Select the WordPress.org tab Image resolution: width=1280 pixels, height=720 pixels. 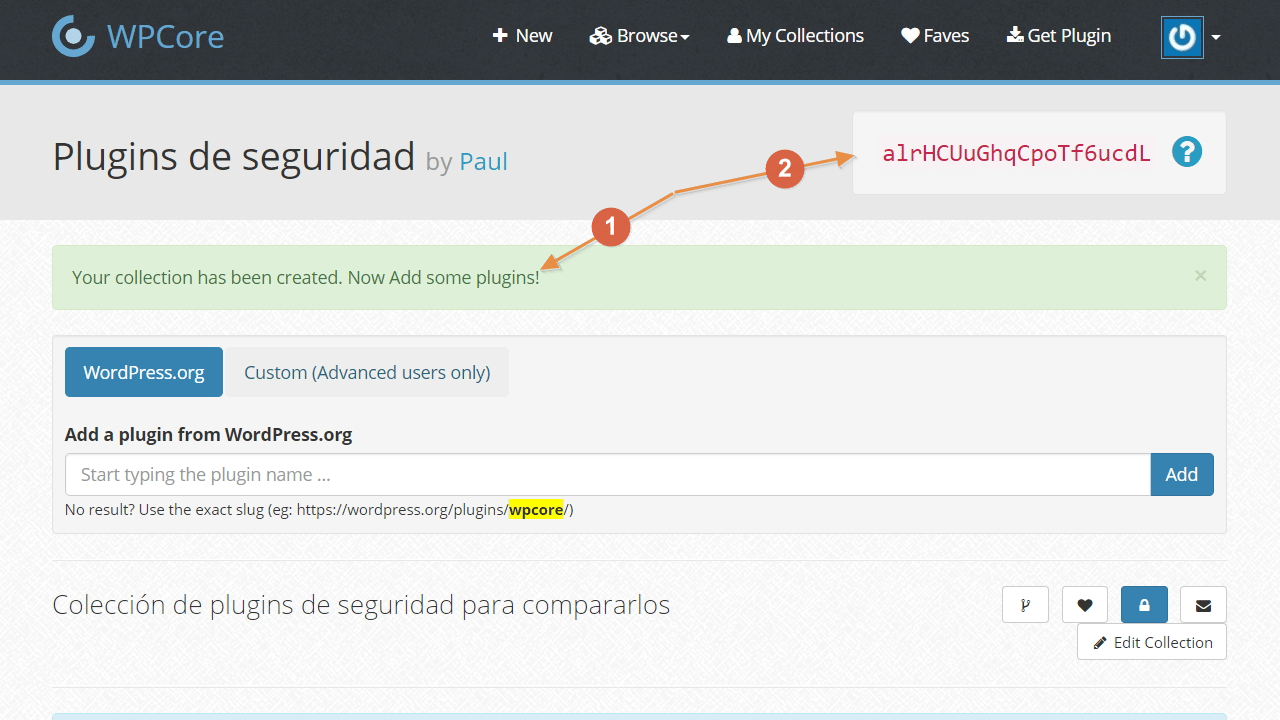click(144, 372)
